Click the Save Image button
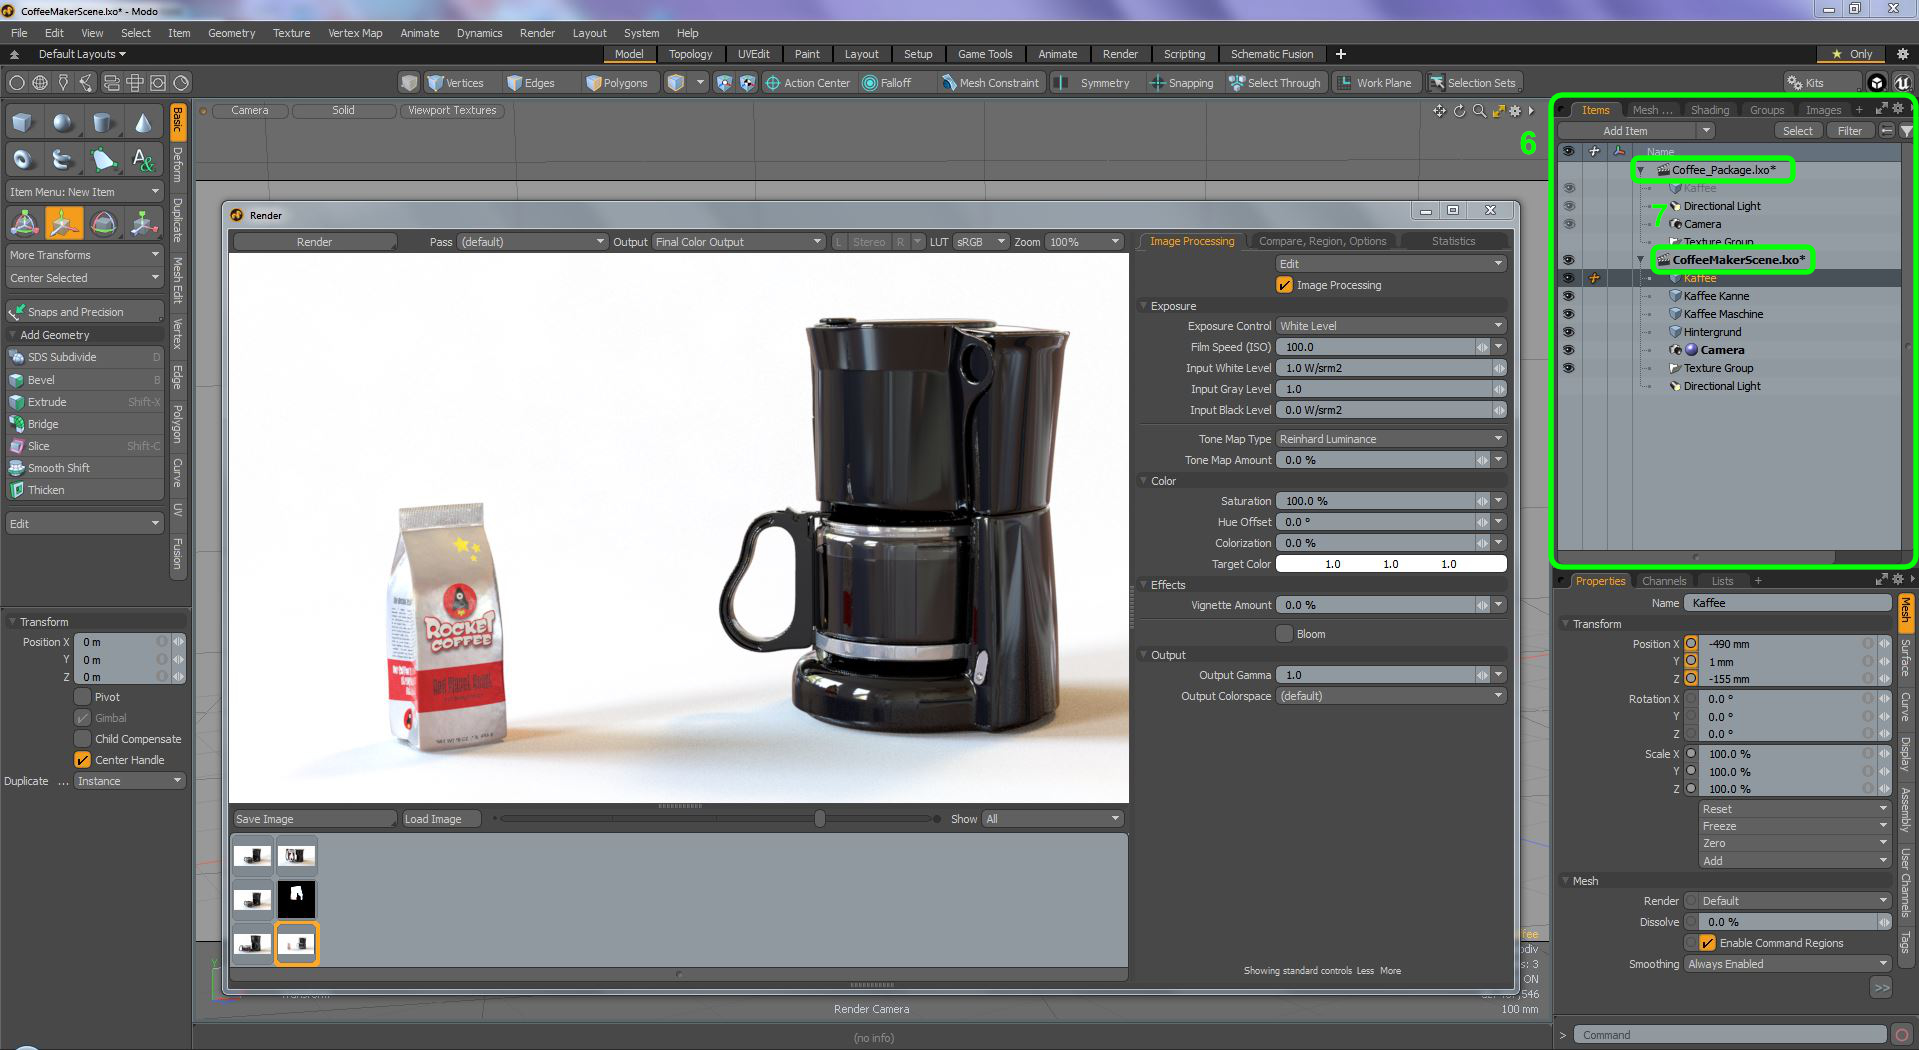Viewport: 1919px width, 1050px height. click(x=314, y=819)
